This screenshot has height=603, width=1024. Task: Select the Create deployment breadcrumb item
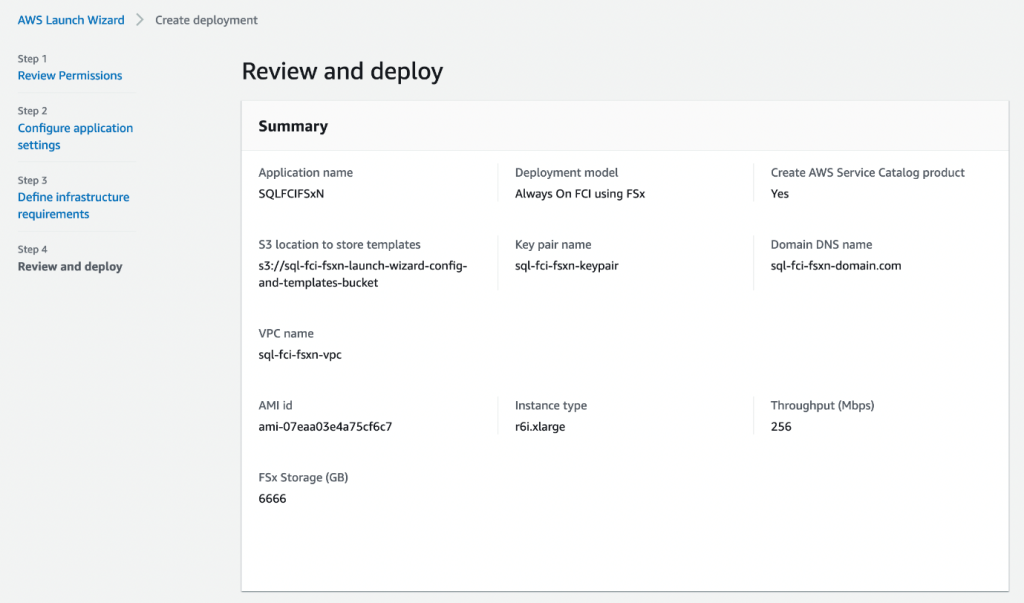pos(206,19)
